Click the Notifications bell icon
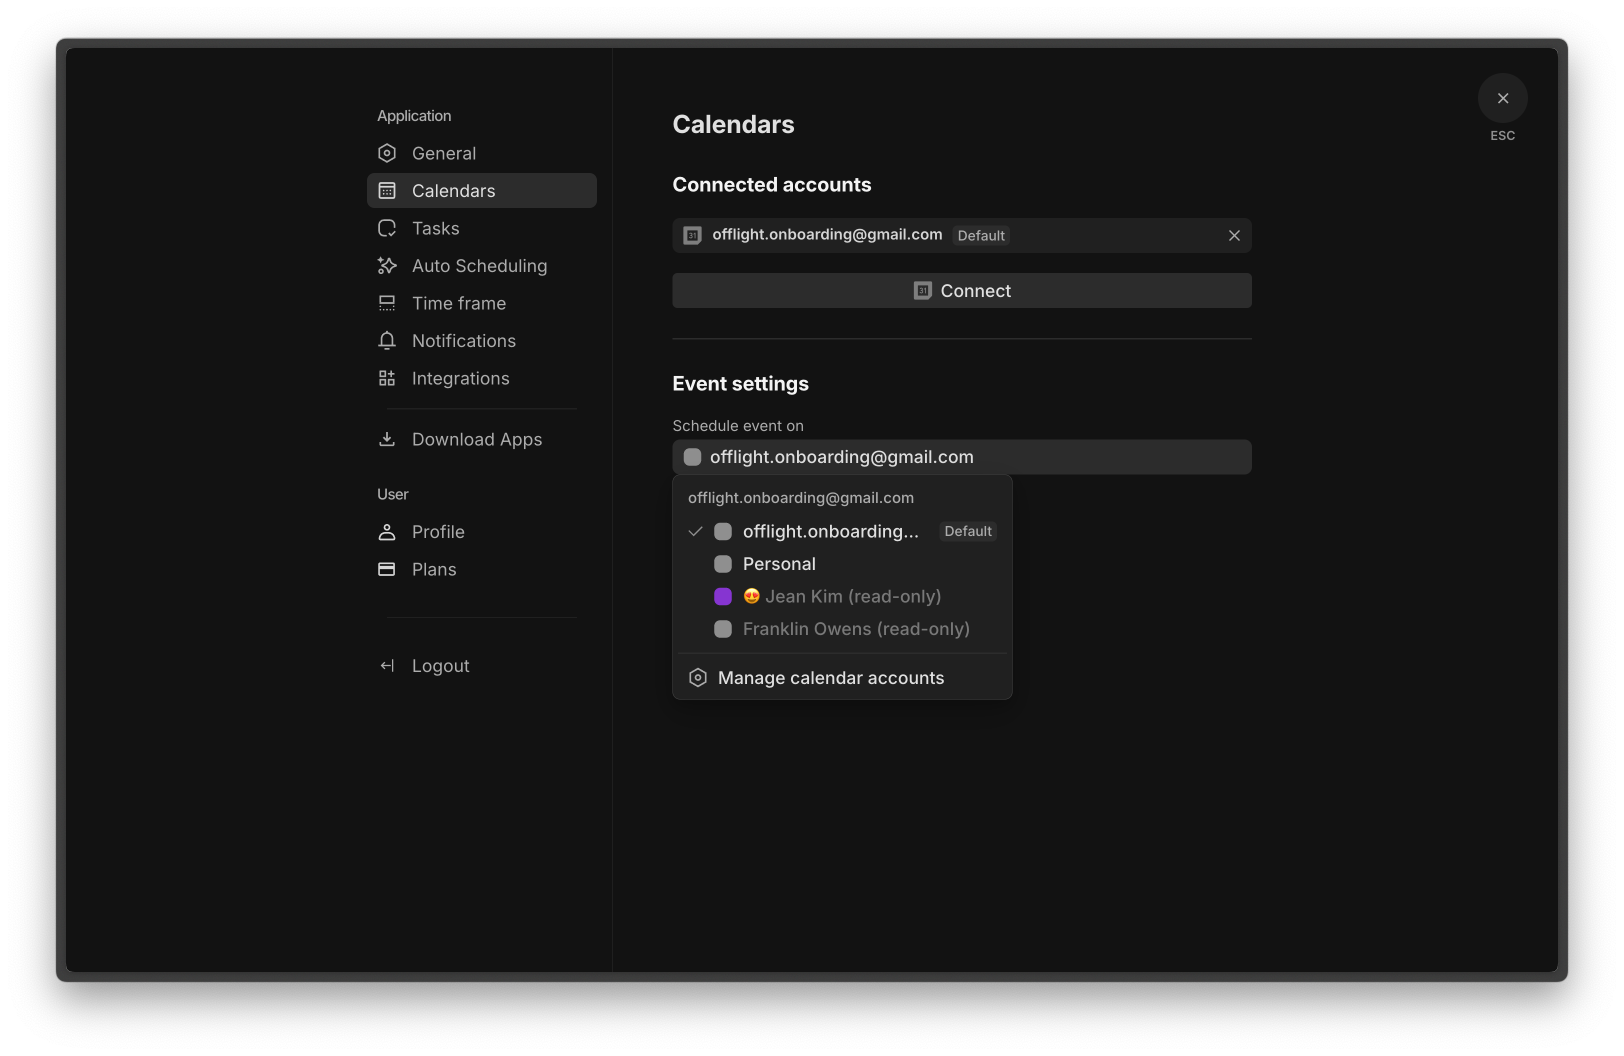Image resolution: width=1624 pixels, height=1056 pixels. pyautogui.click(x=387, y=340)
